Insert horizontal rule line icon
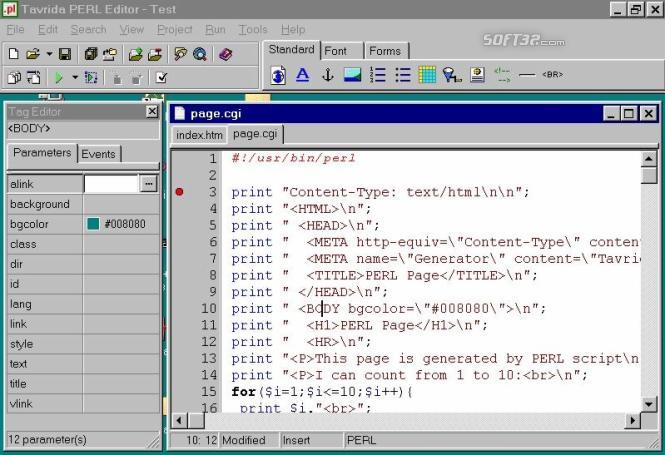 coord(527,75)
